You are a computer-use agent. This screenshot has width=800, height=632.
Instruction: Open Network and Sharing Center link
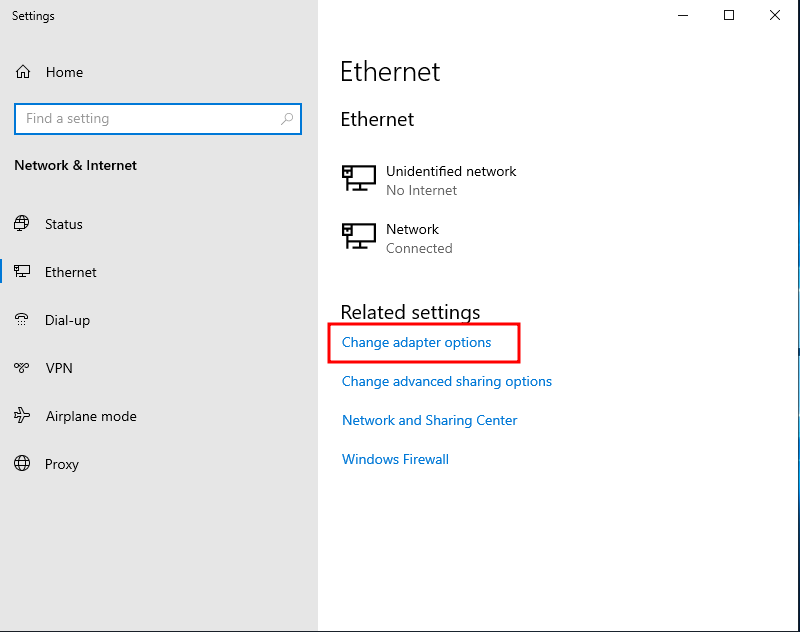coord(430,420)
